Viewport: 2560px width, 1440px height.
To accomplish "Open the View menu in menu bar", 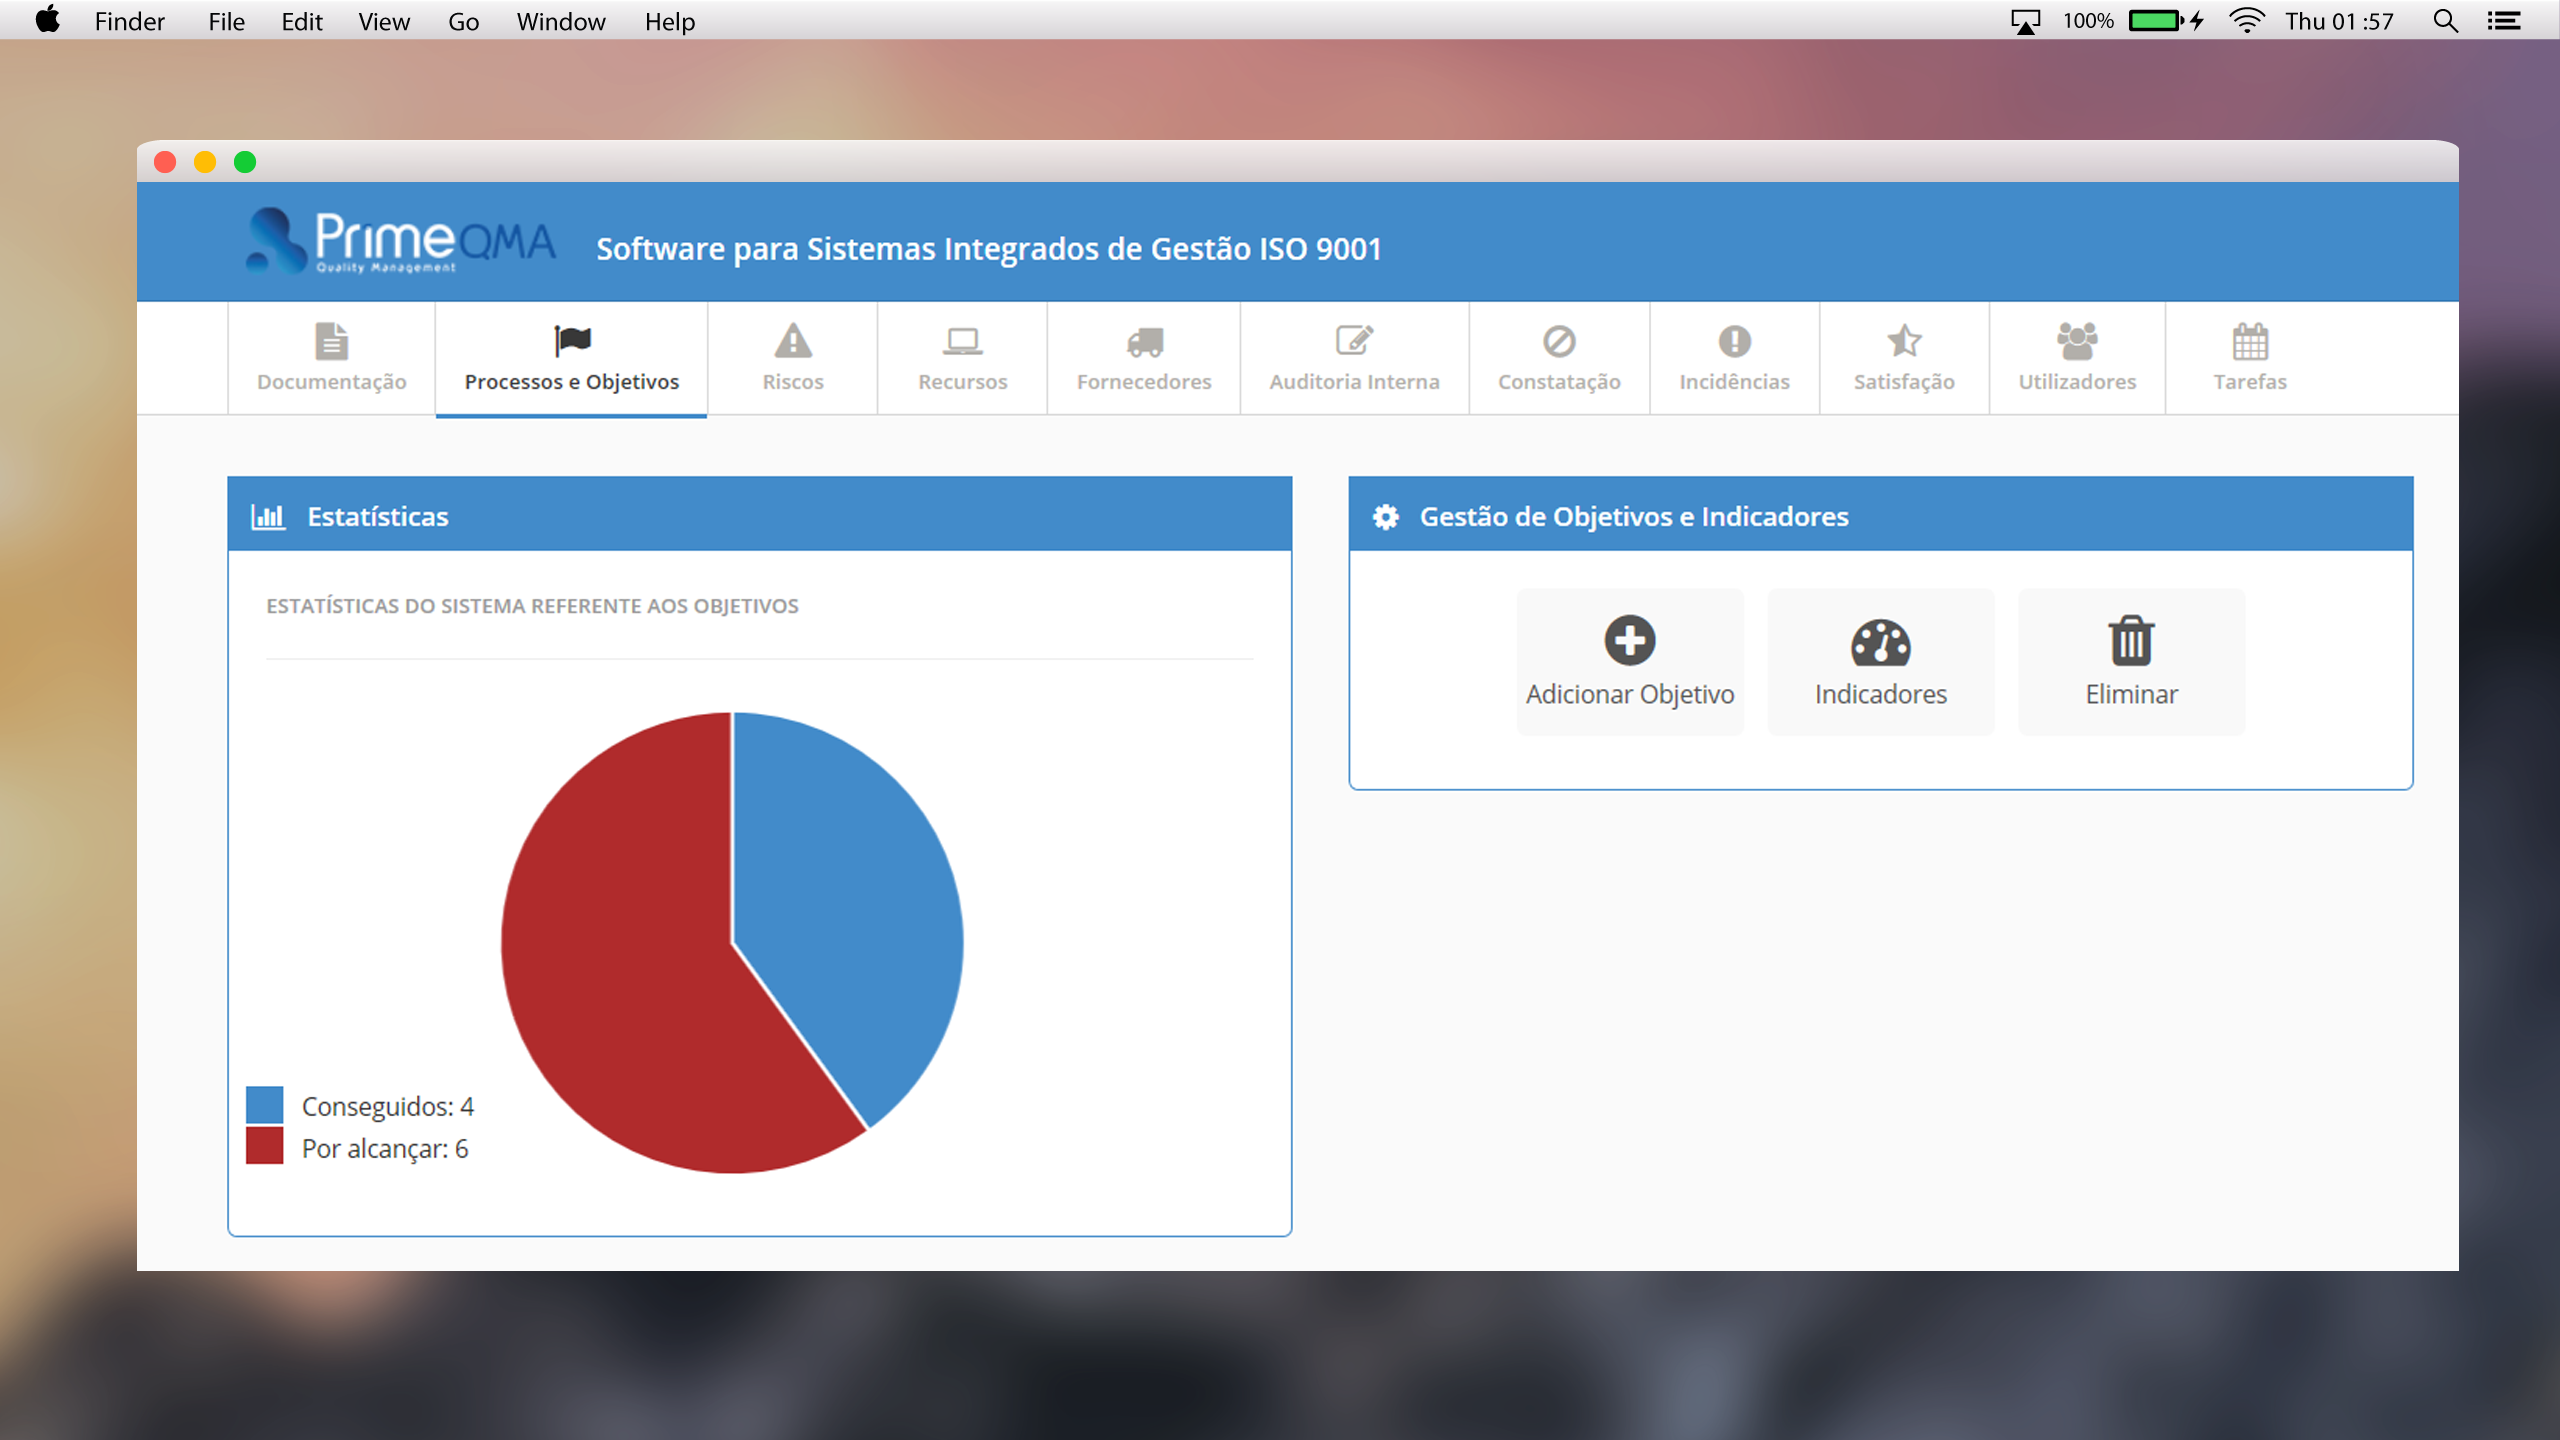I will click(384, 21).
